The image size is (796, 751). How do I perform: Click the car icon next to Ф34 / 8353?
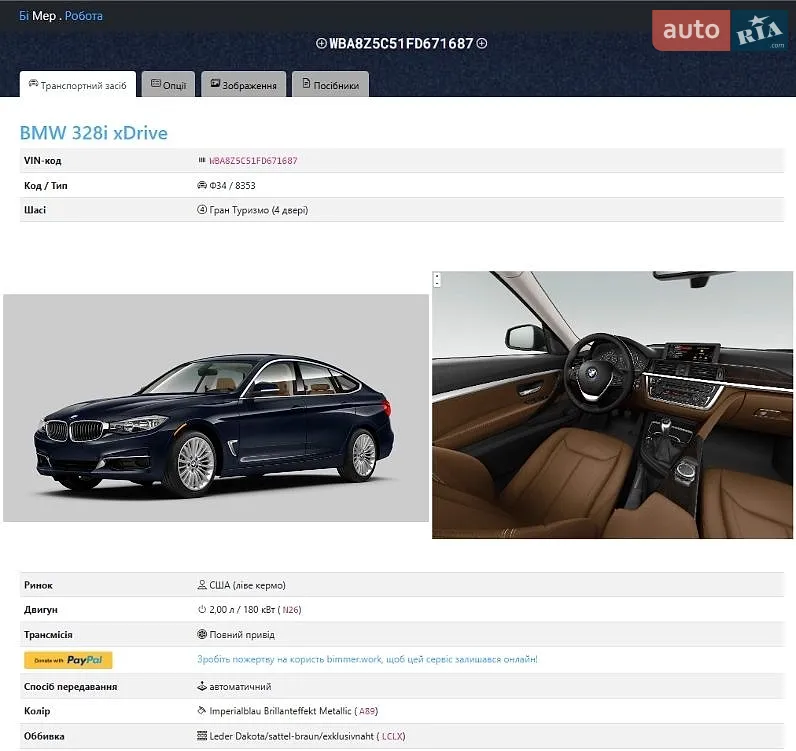click(x=202, y=185)
